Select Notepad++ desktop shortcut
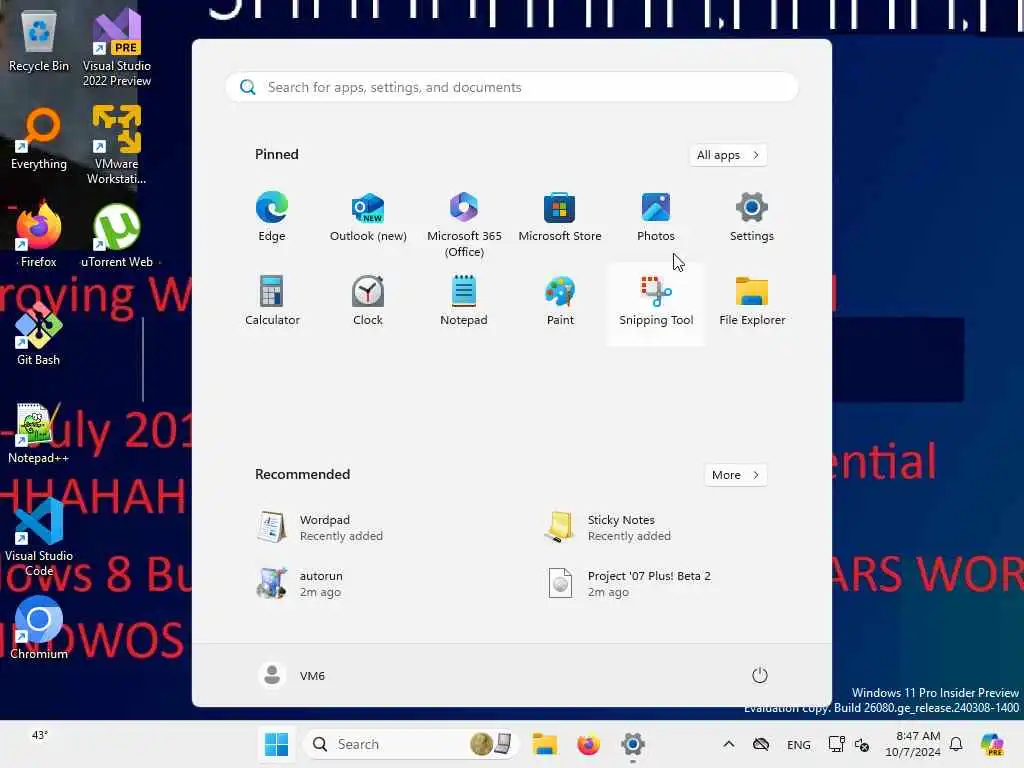1024x768 pixels. pos(39,432)
